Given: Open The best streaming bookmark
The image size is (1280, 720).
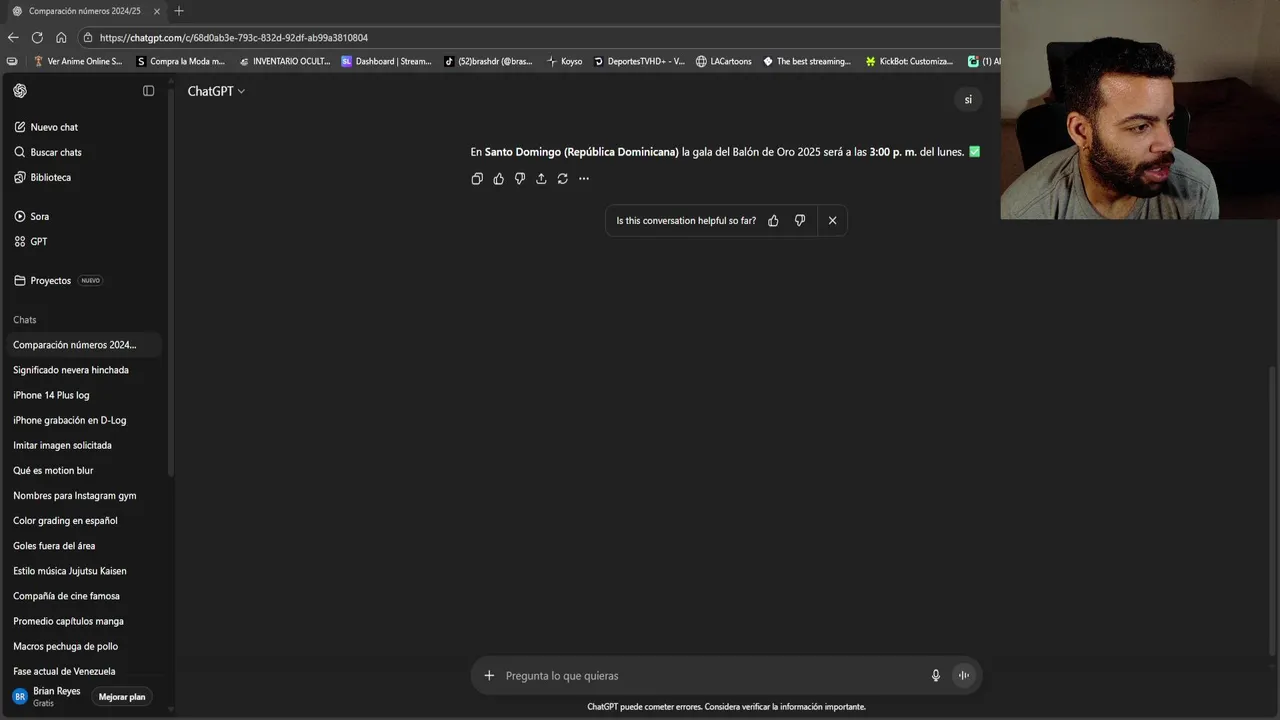Looking at the screenshot, I should point(807,61).
